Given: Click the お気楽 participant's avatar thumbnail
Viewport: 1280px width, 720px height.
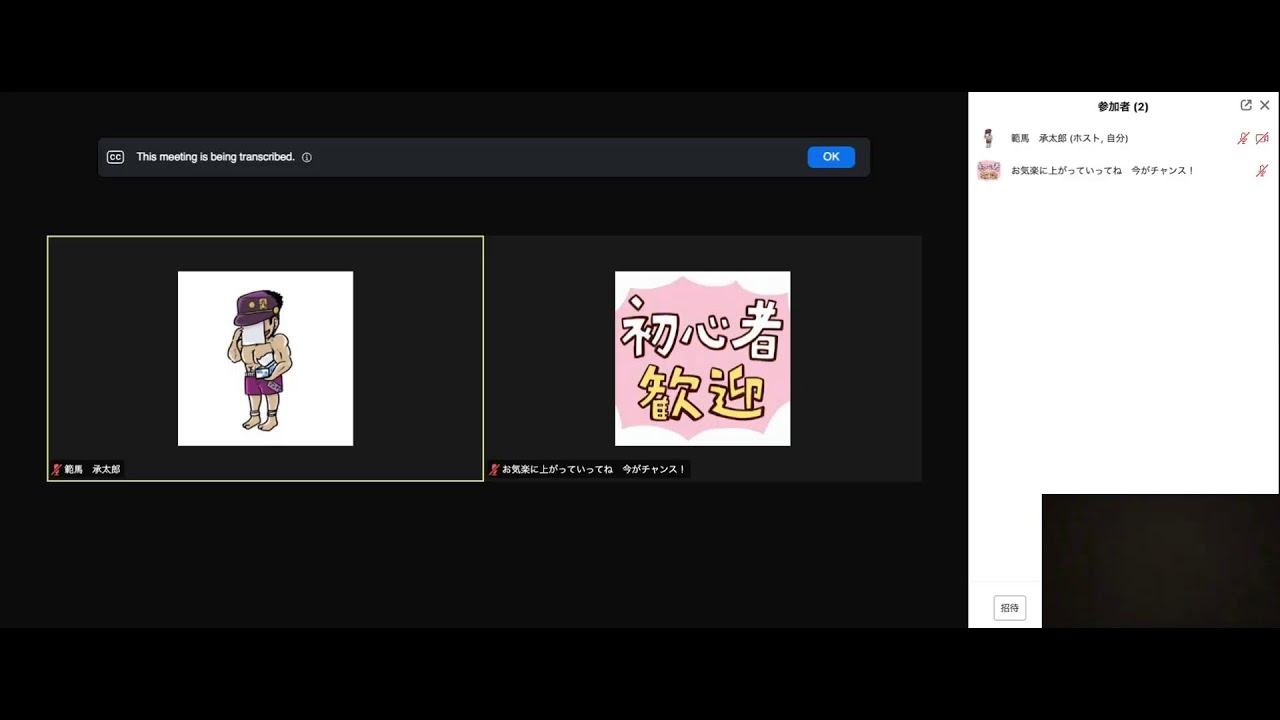Looking at the screenshot, I should click(x=989, y=170).
